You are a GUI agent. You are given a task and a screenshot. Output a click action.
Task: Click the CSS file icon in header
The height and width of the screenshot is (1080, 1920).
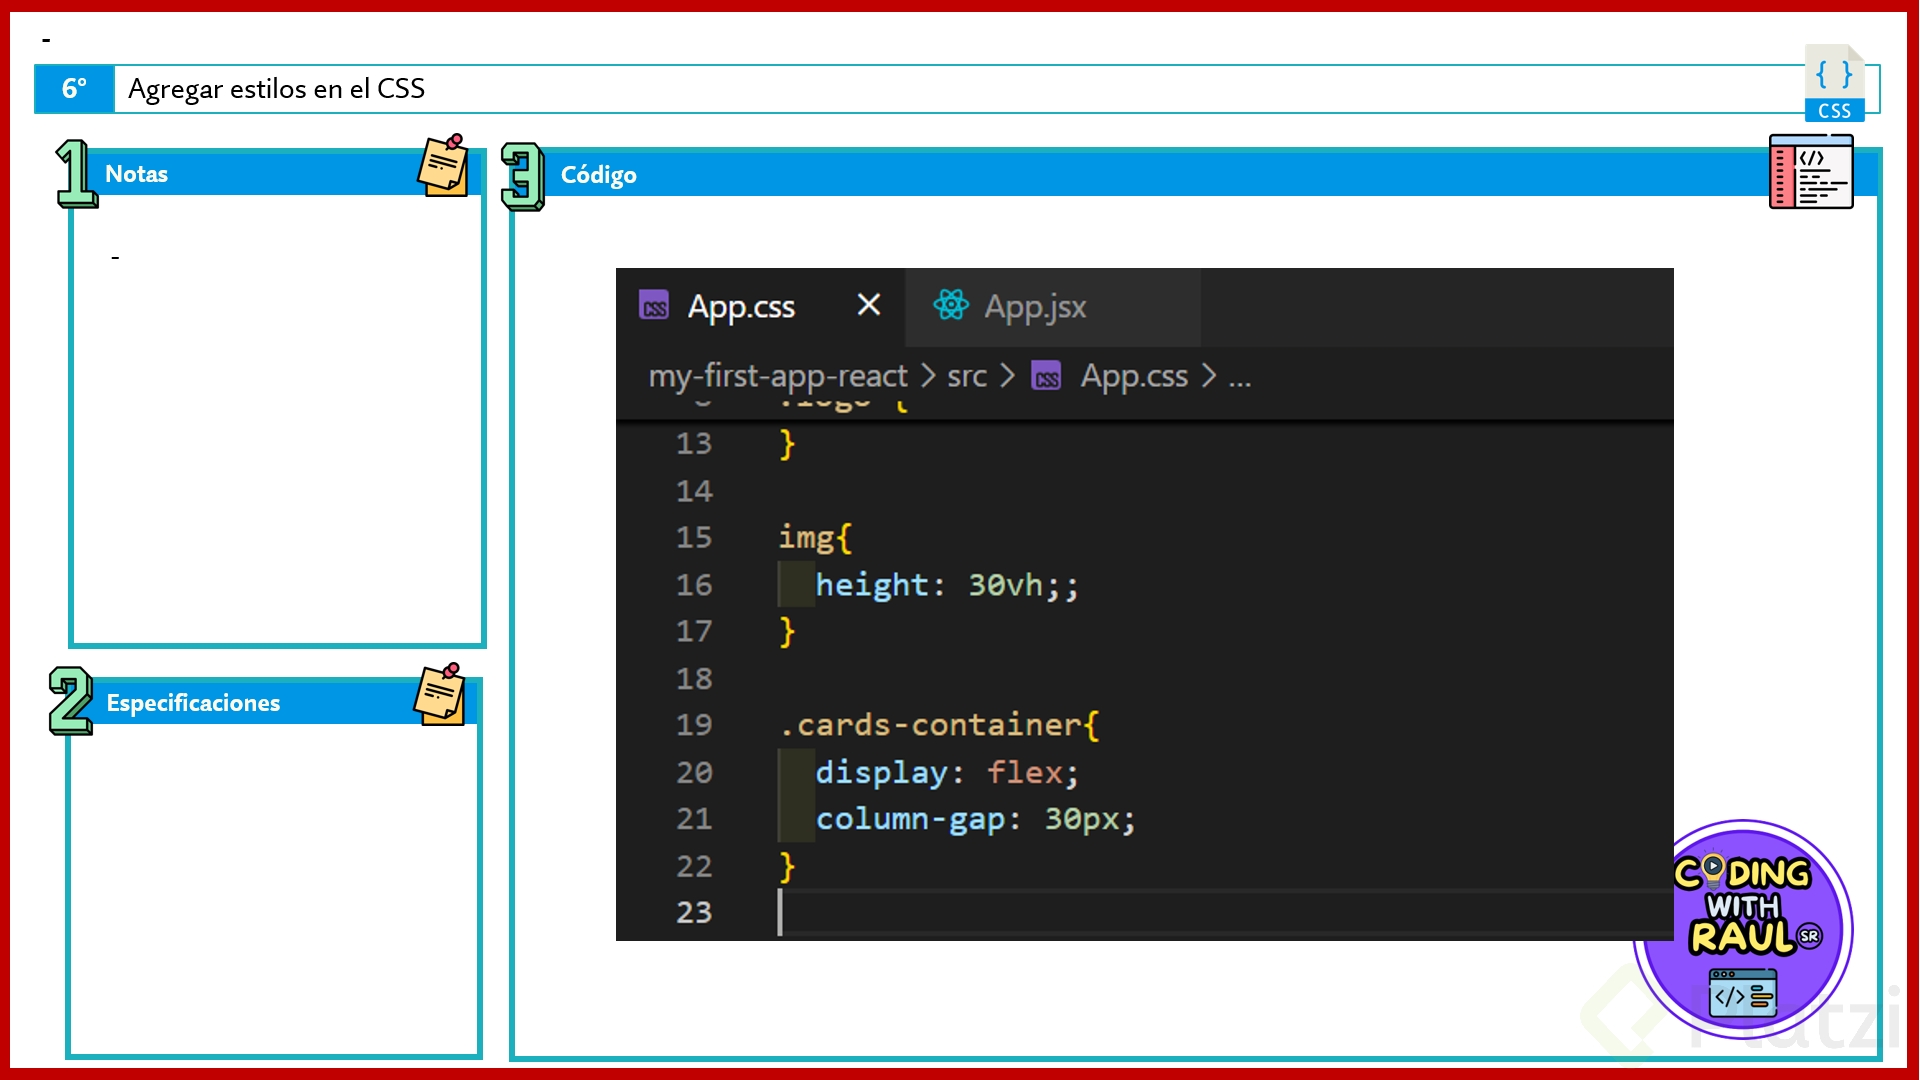tap(1834, 83)
